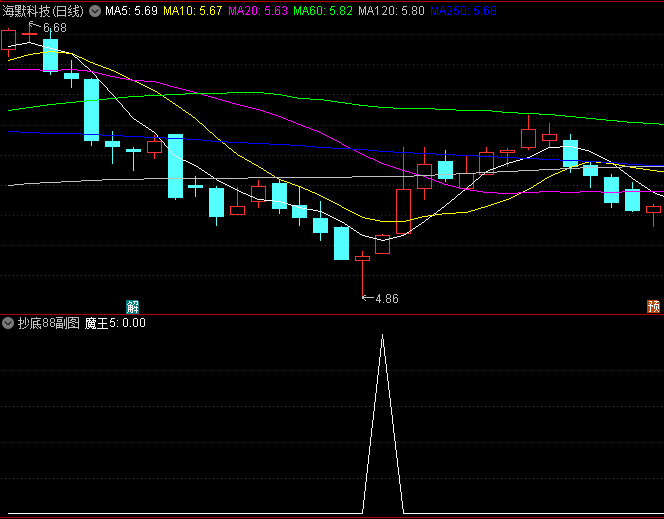
Task: Expand dropdown arrow beside 抄底88副图 indicator
Action: pos(8,323)
